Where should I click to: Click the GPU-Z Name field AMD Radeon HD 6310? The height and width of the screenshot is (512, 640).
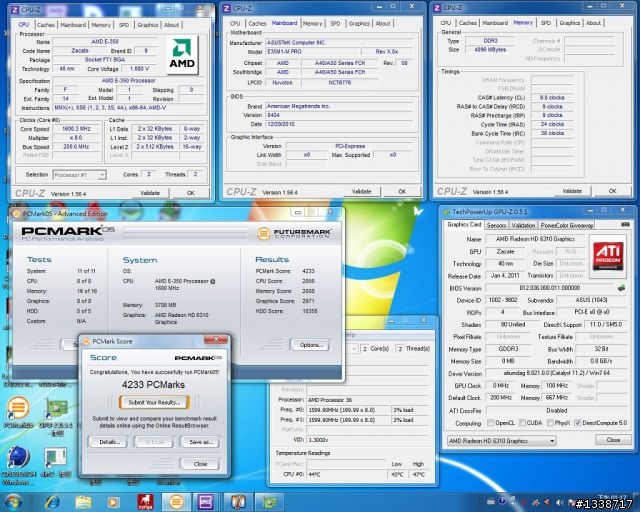(535, 239)
